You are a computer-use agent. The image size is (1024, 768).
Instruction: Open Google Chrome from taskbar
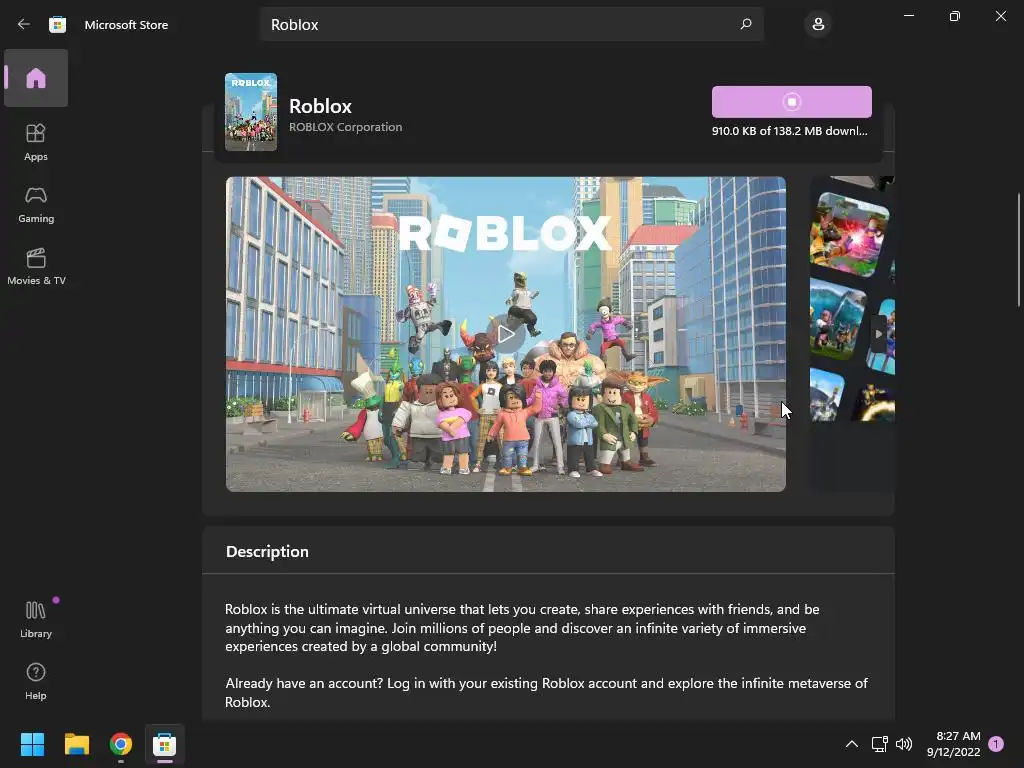click(121, 744)
